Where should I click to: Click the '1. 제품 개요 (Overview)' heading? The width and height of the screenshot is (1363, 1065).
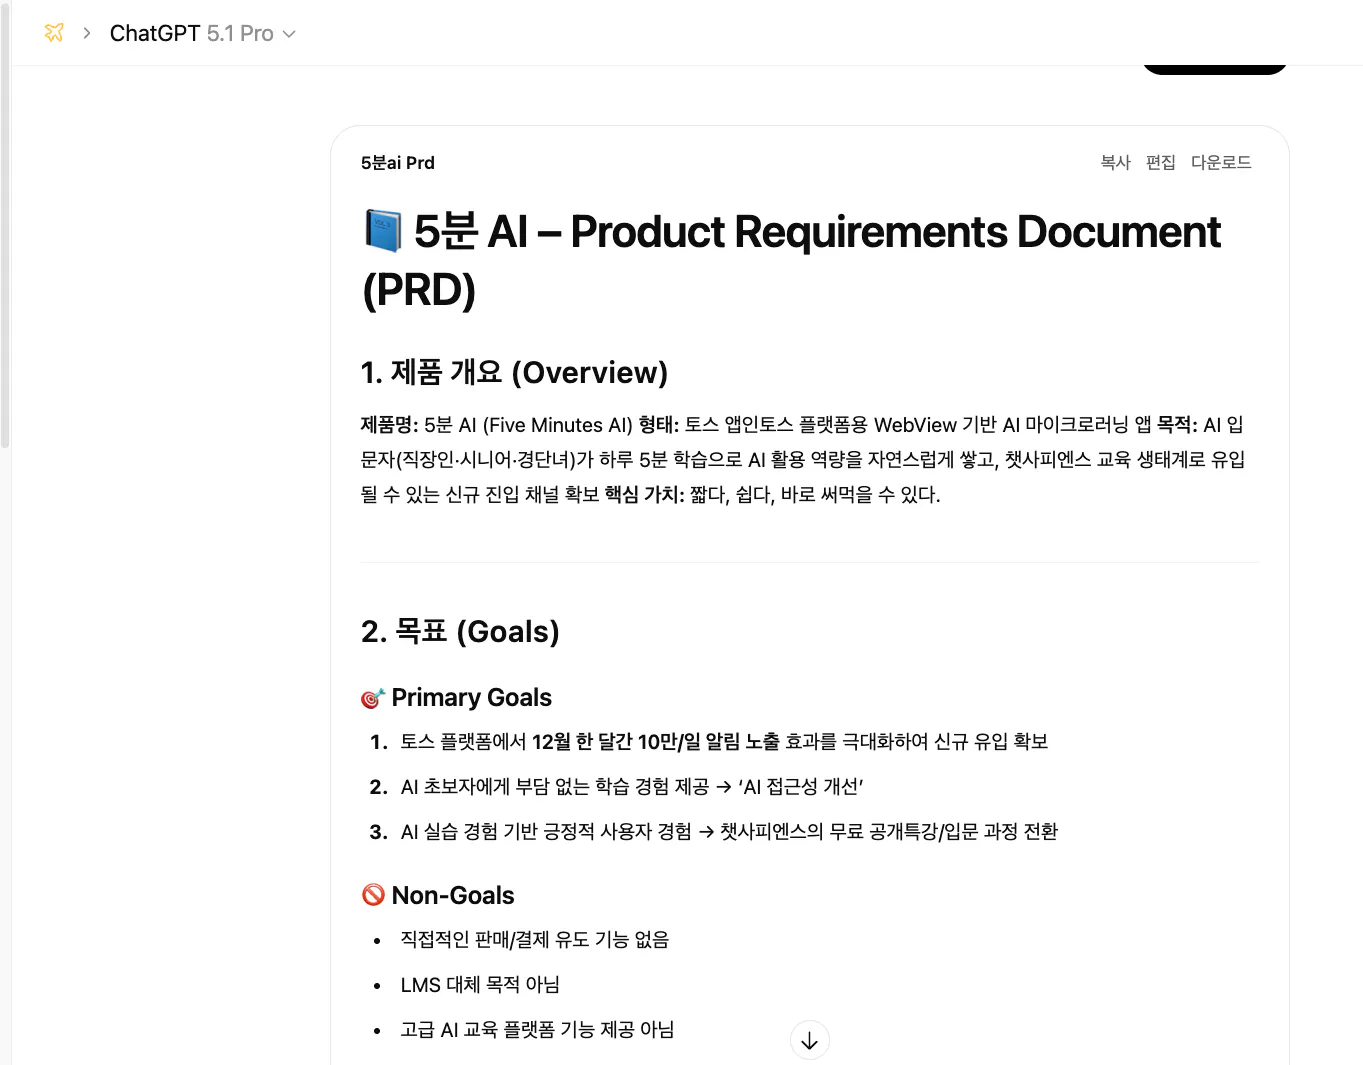pos(514,372)
